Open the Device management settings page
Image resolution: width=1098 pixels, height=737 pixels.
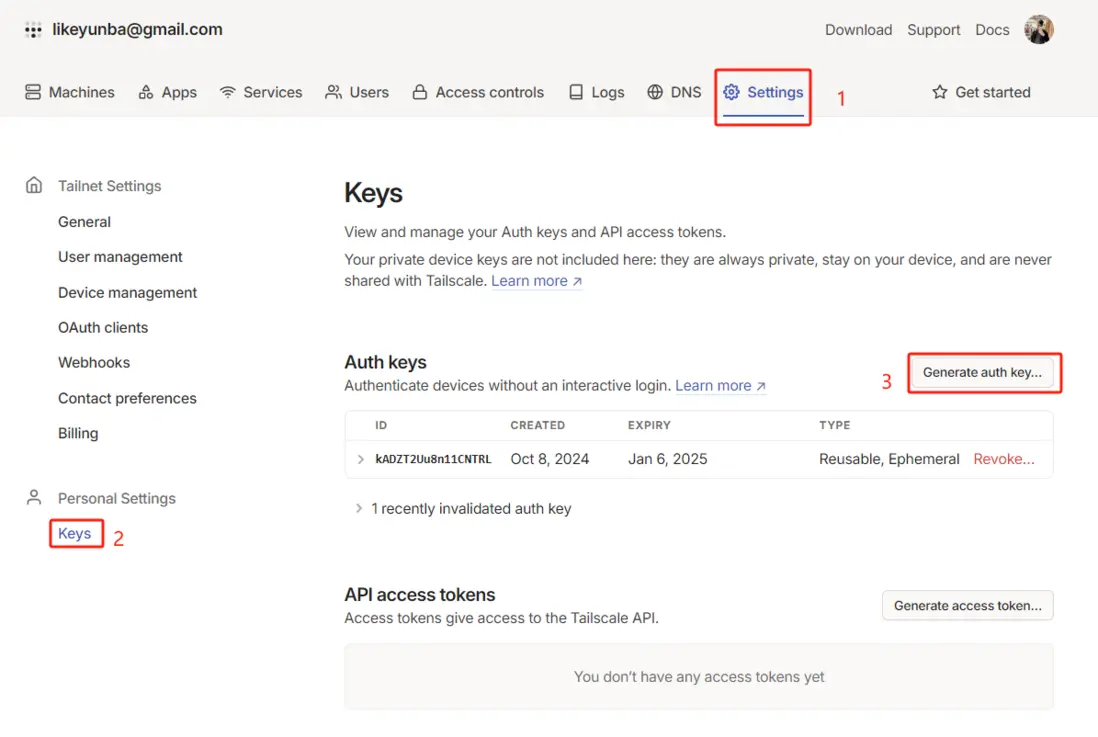127,292
